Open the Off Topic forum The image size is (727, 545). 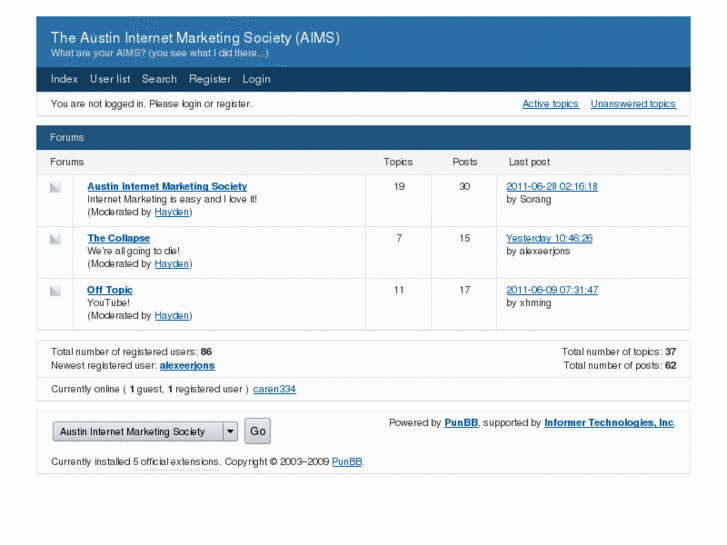pyautogui.click(x=110, y=290)
